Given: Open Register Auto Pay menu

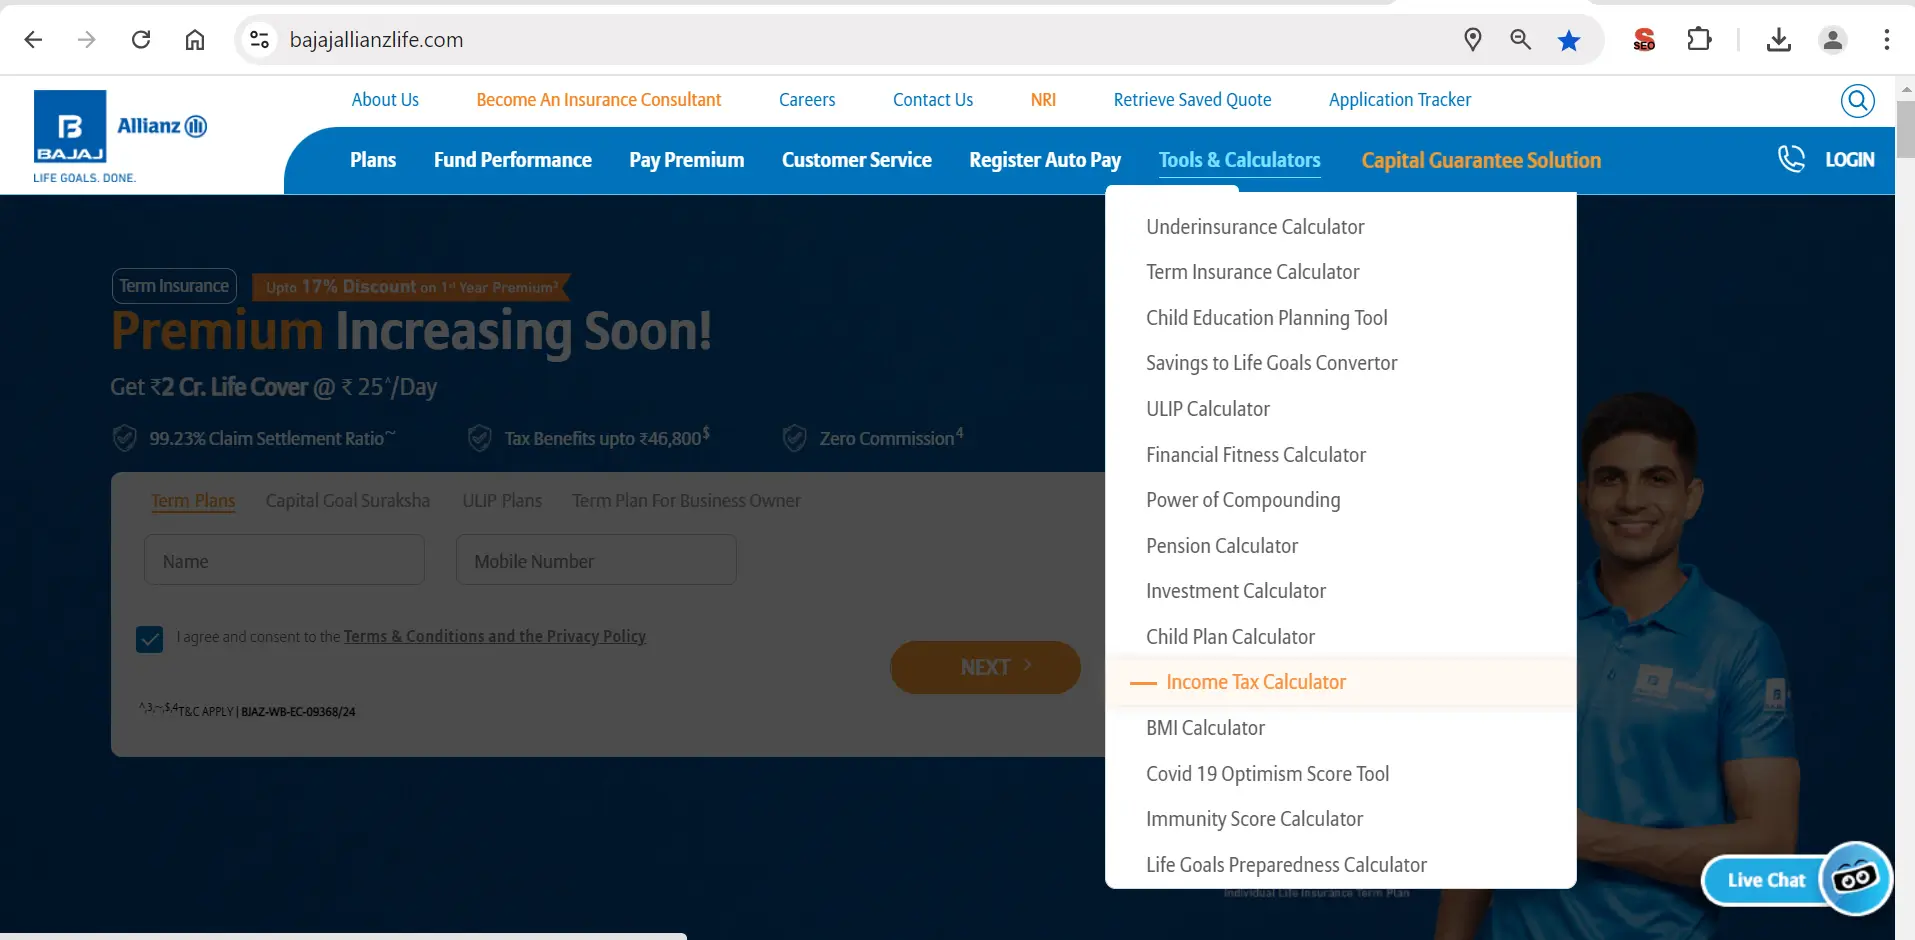Looking at the screenshot, I should [1045, 160].
